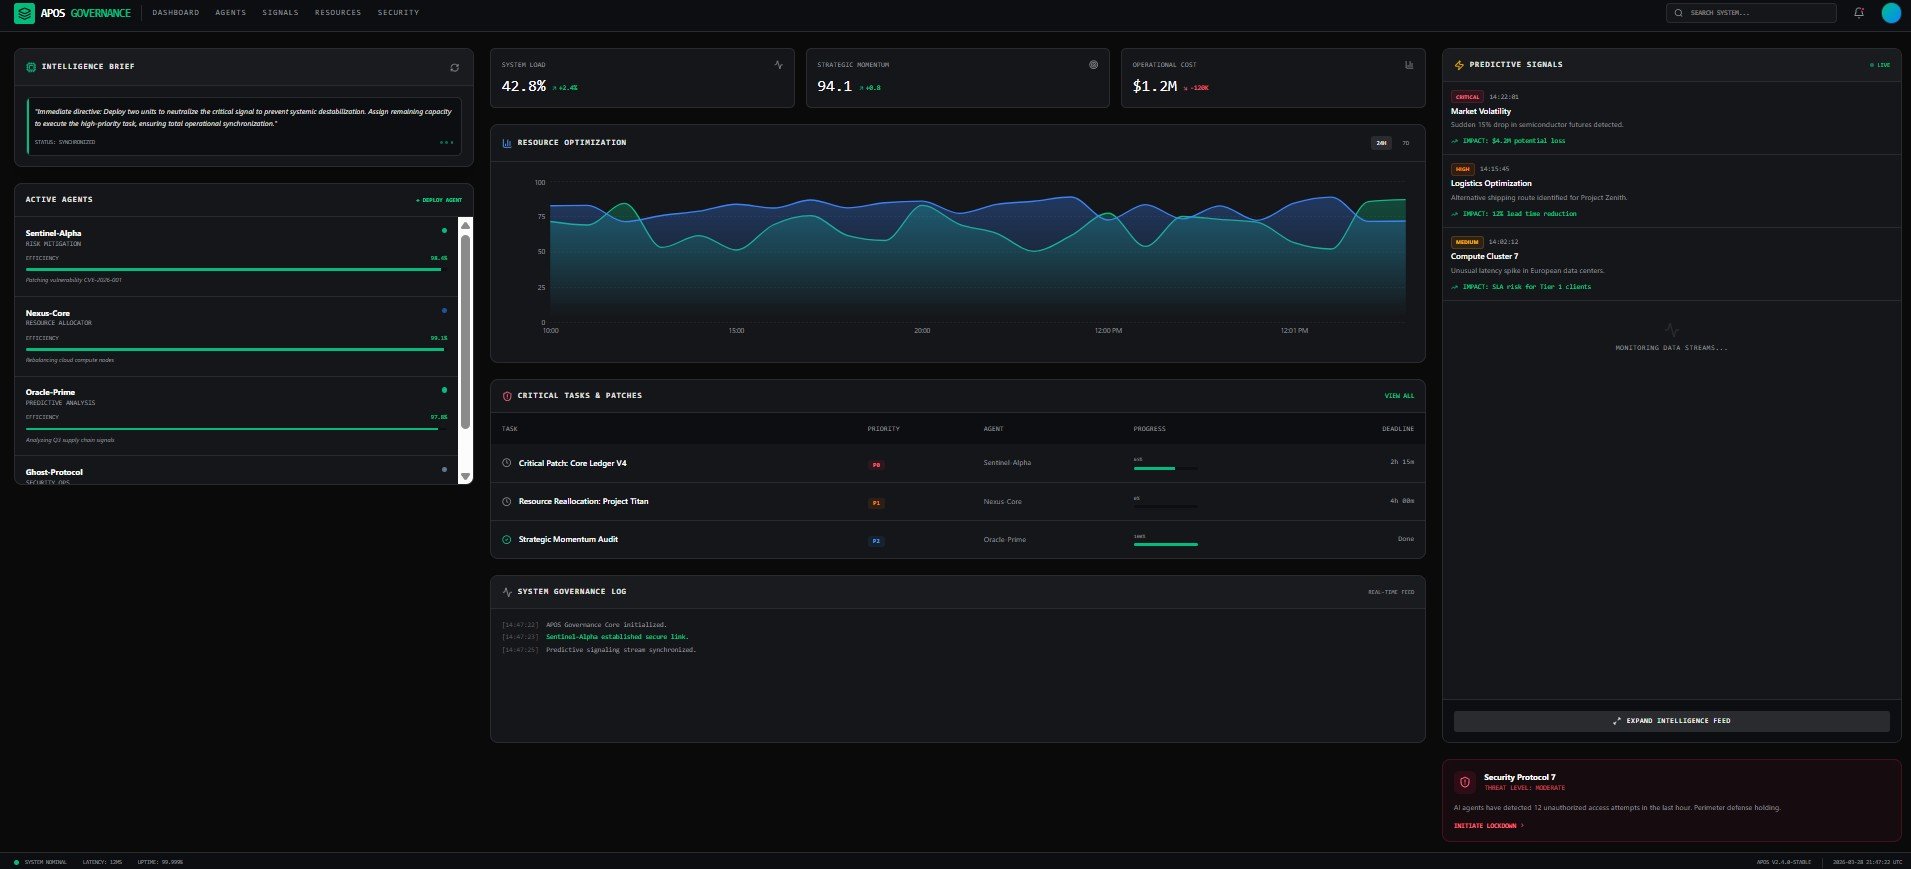Click the Resource Optimization bar-chart icon
Image resolution: width=1911 pixels, height=869 pixels.
507,143
